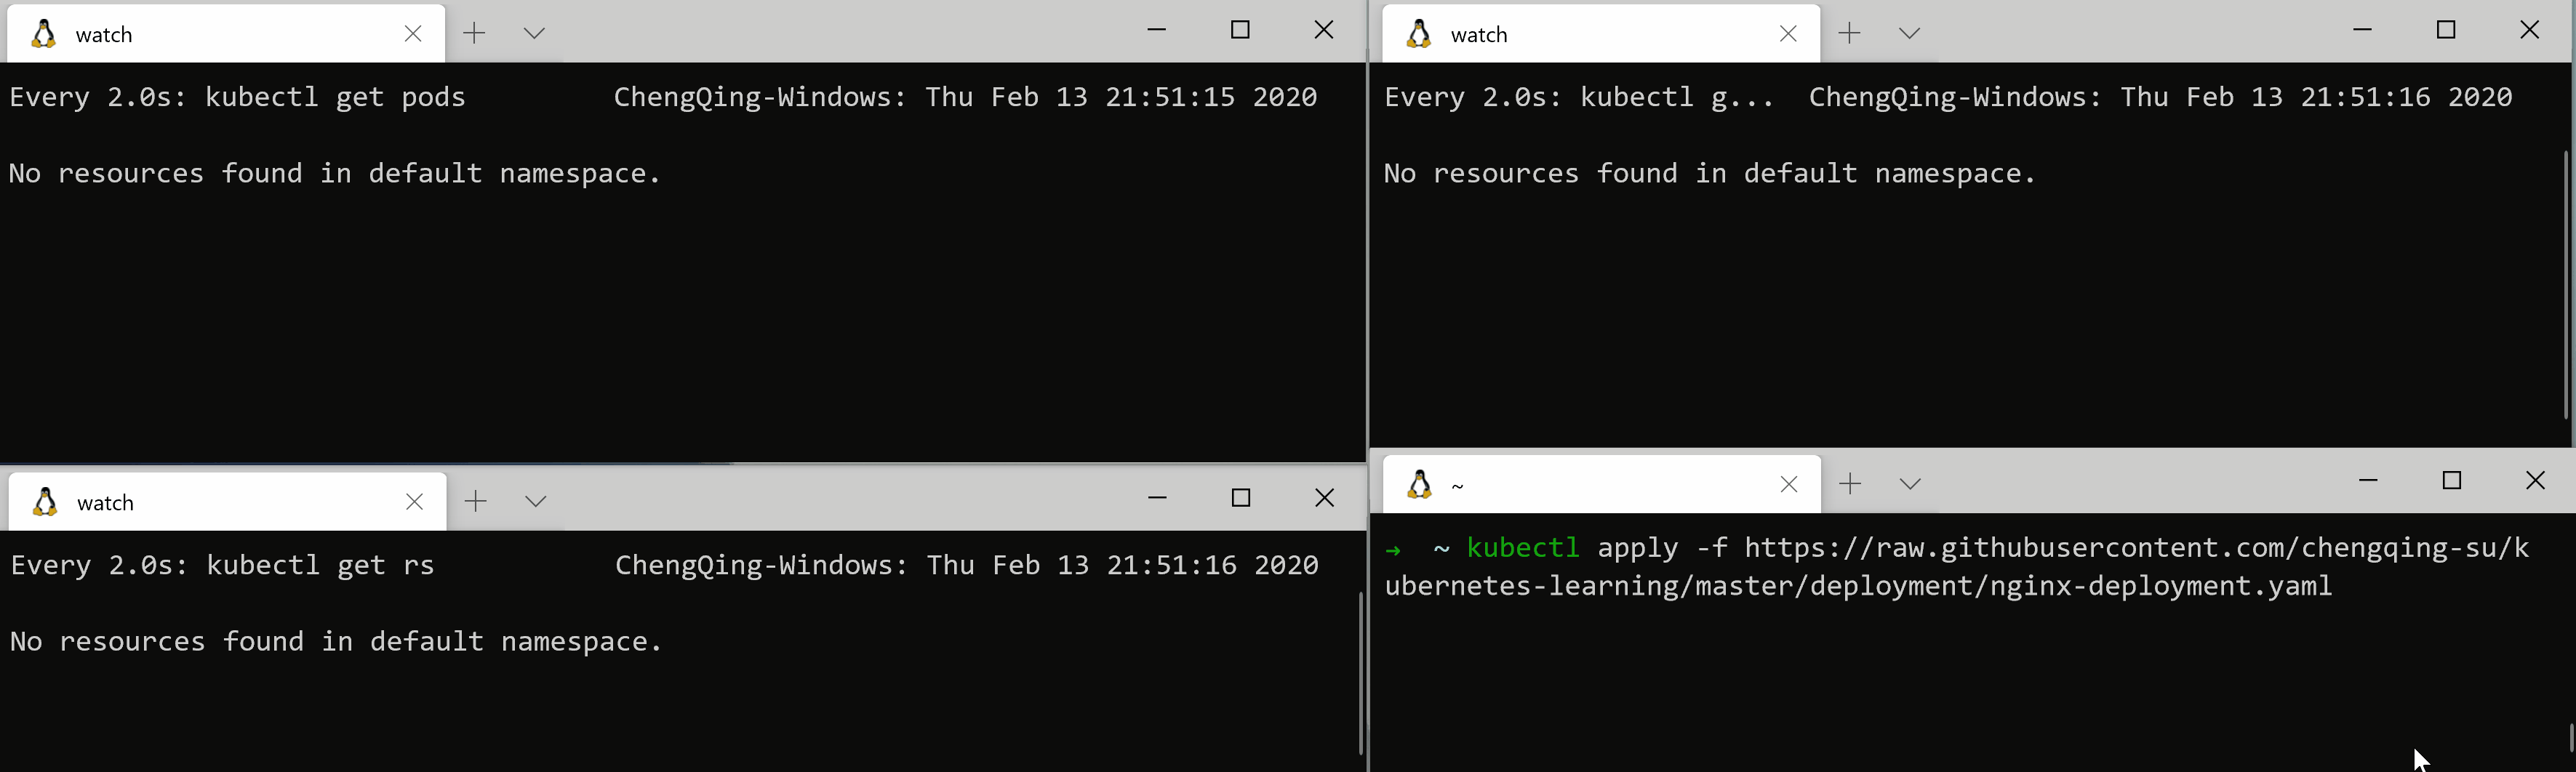Open new tab in kubectl get rs window
Image resolution: width=2576 pixels, height=772 pixels.
coord(476,501)
